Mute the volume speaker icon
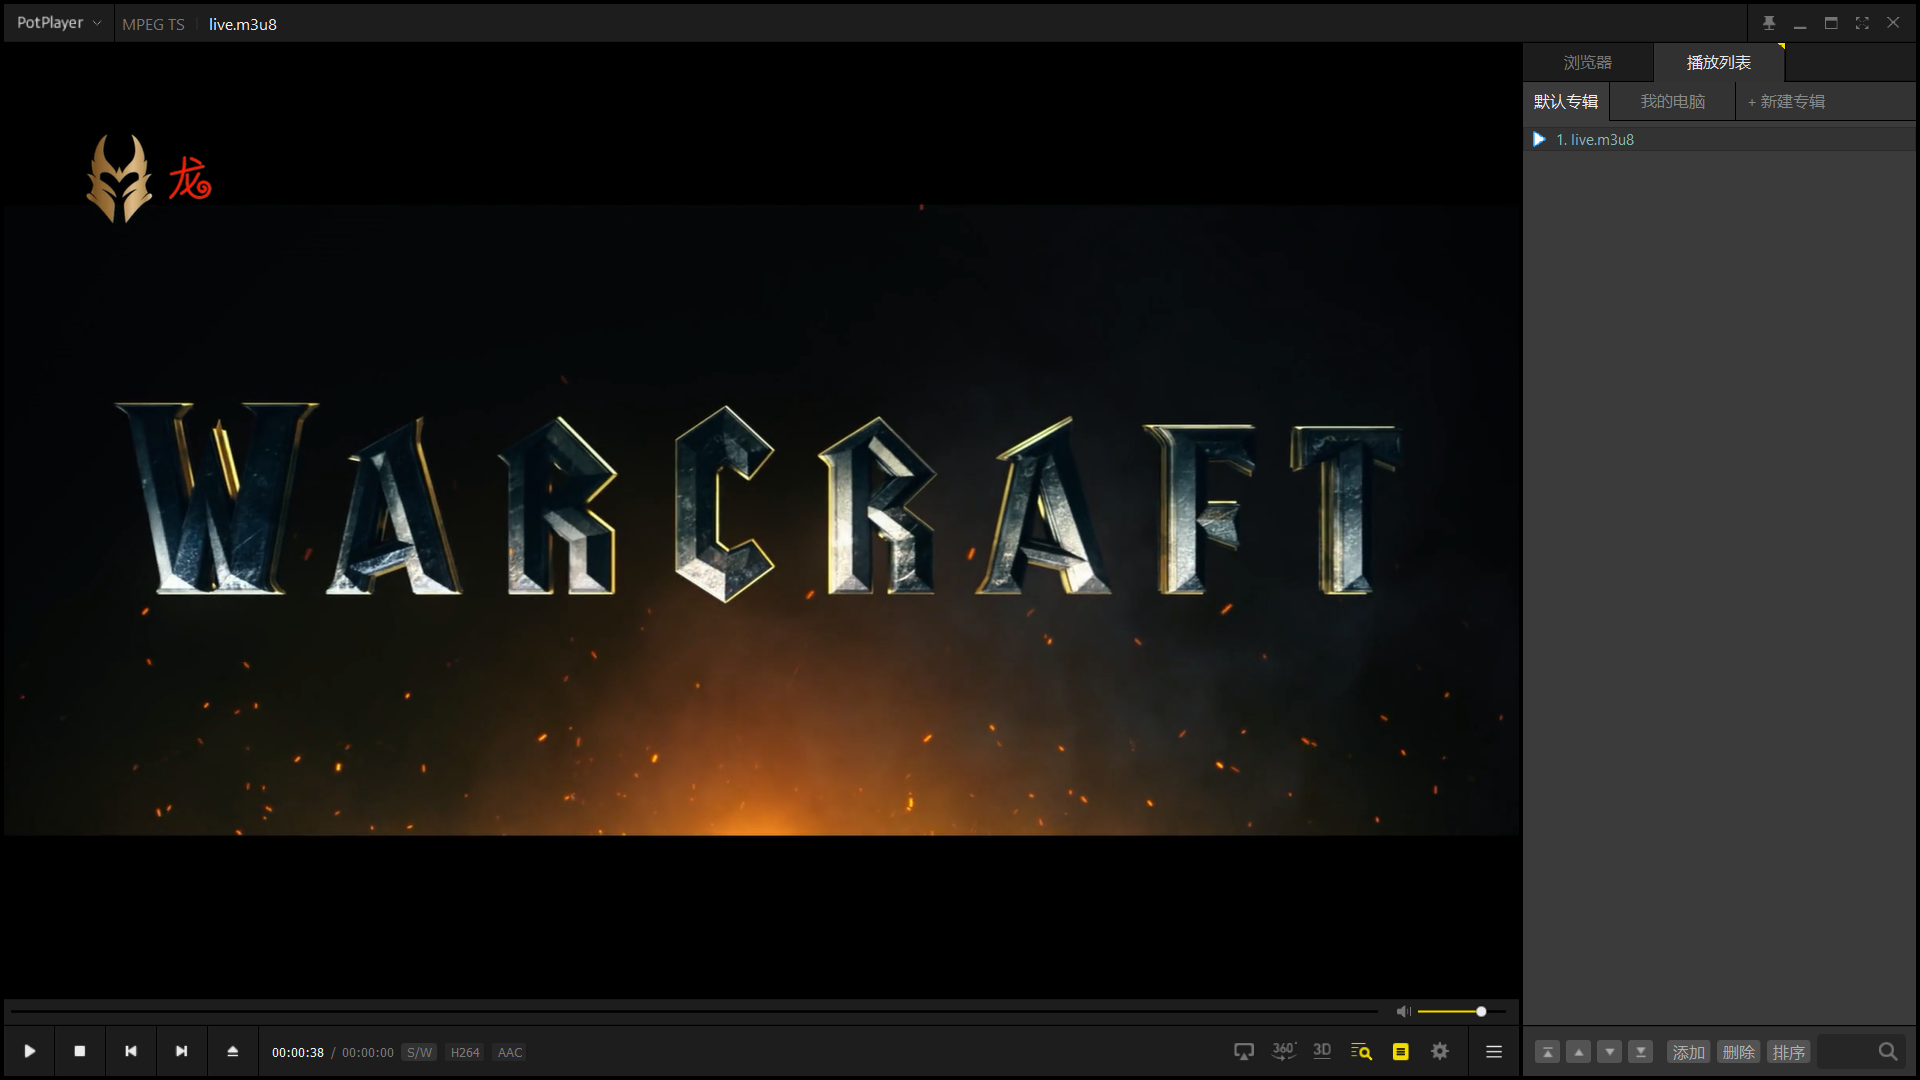1920x1080 pixels. (1404, 1012)
